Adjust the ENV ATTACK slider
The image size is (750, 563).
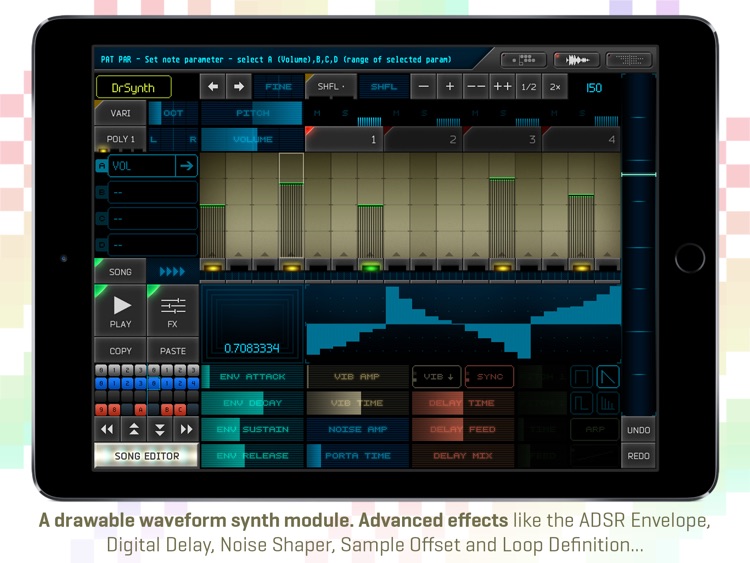[x=253, y=376]
